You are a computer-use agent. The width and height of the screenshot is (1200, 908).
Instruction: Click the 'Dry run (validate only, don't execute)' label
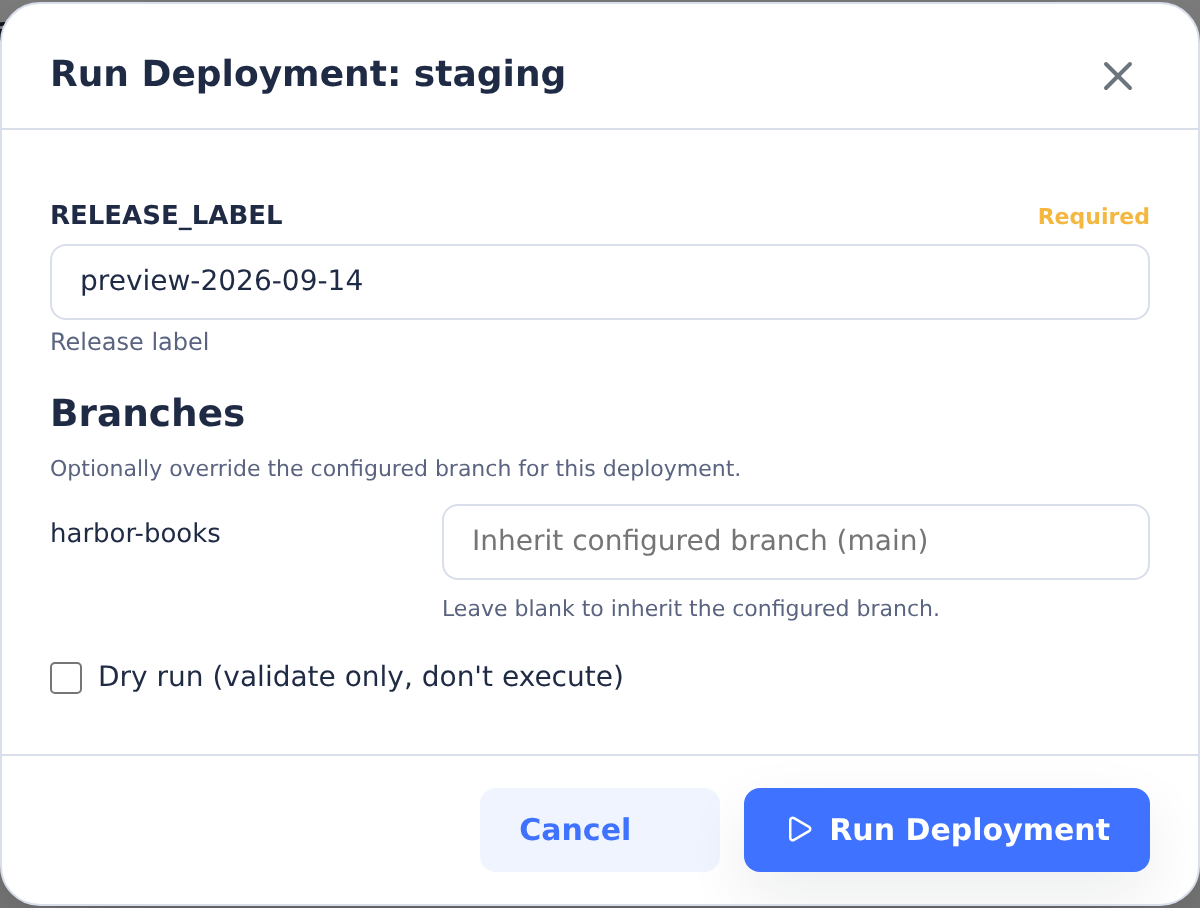[x=361, y=678]
